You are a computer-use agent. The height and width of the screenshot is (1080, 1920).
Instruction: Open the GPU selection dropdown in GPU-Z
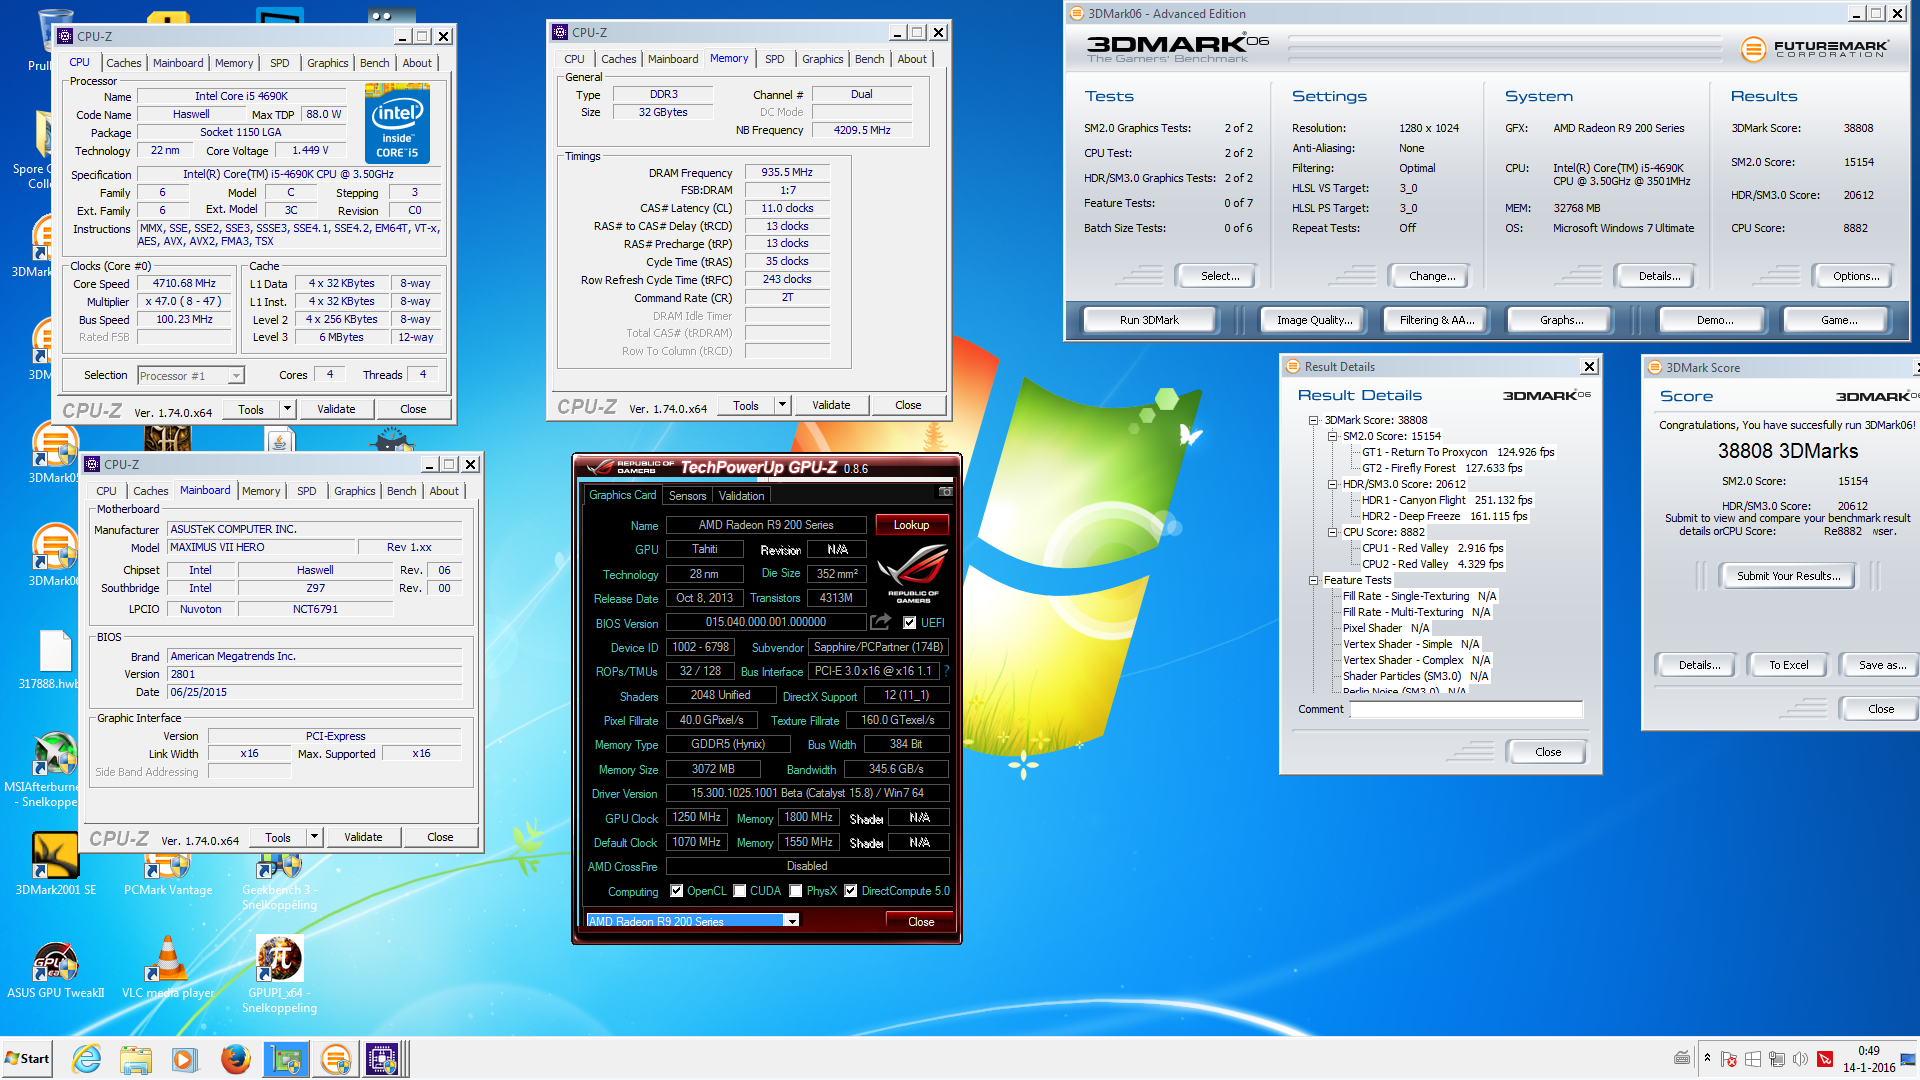pyautogui.click(x=791, y=921)
